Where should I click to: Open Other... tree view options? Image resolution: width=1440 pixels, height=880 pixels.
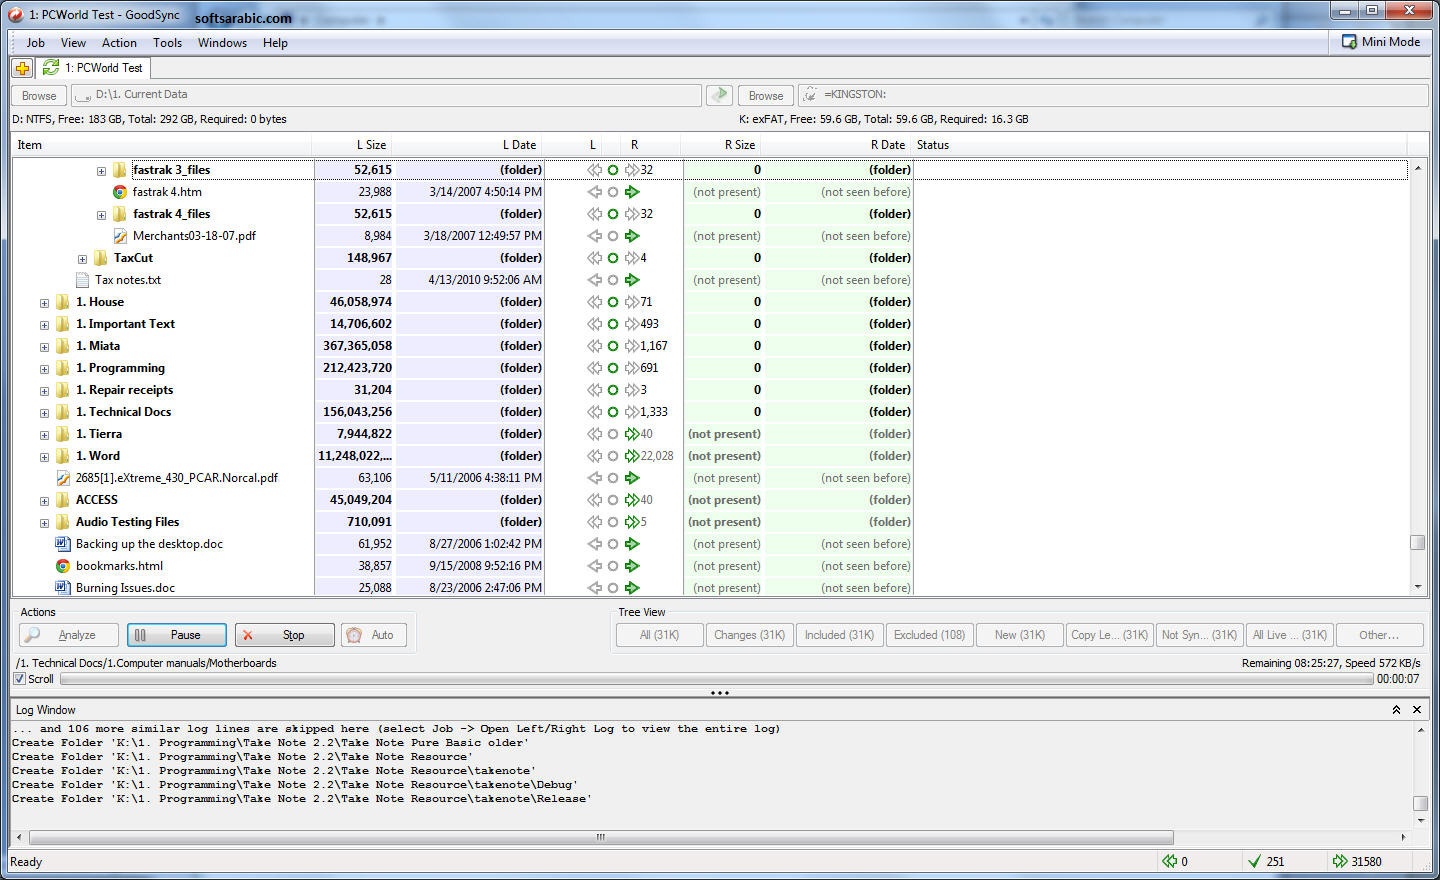coord(1379,635)
